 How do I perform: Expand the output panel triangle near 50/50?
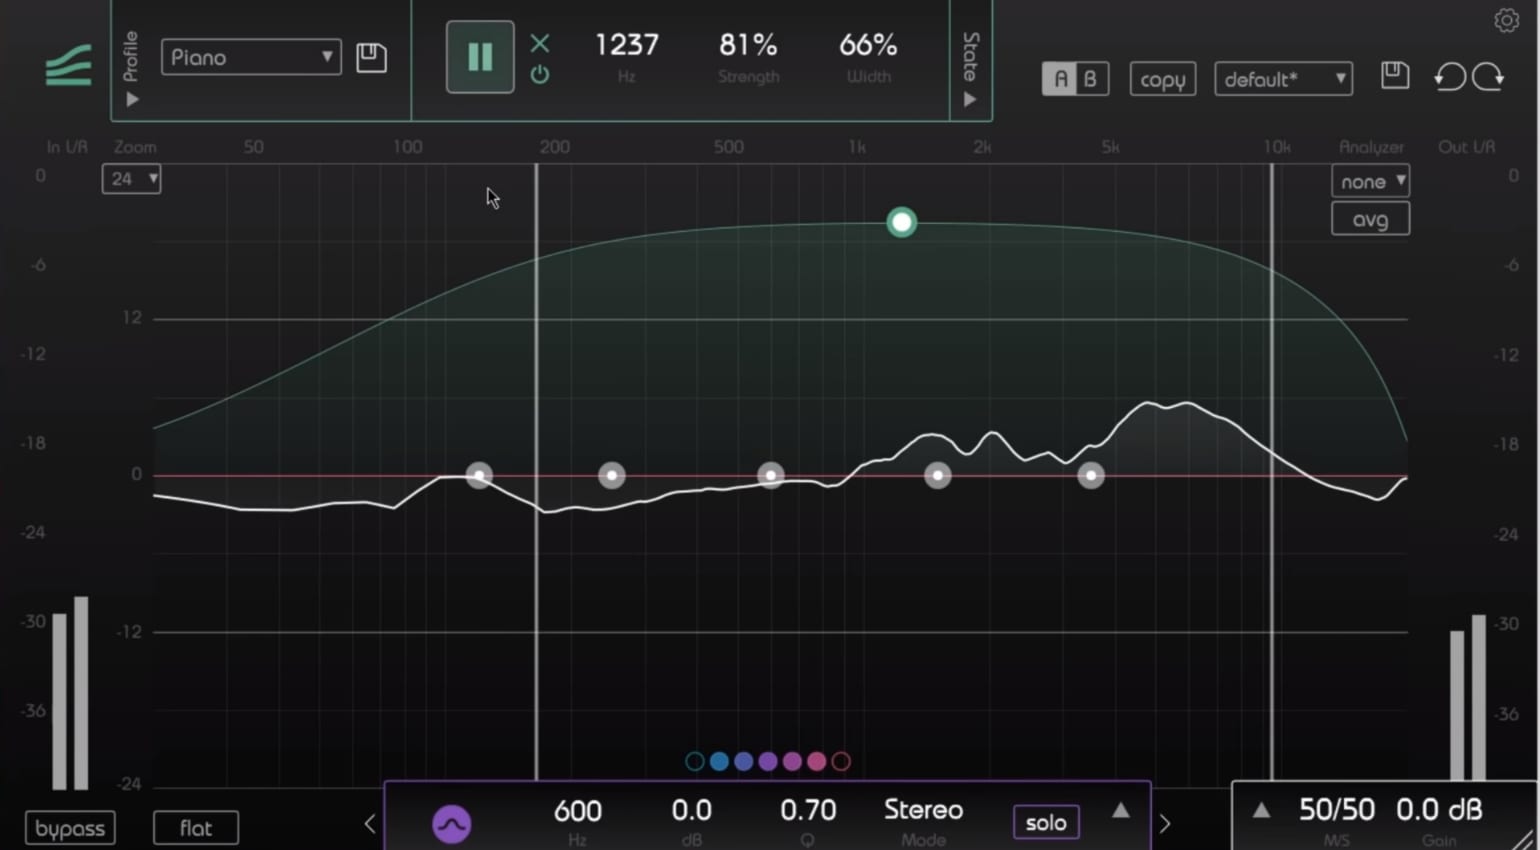coord(1261,810)
